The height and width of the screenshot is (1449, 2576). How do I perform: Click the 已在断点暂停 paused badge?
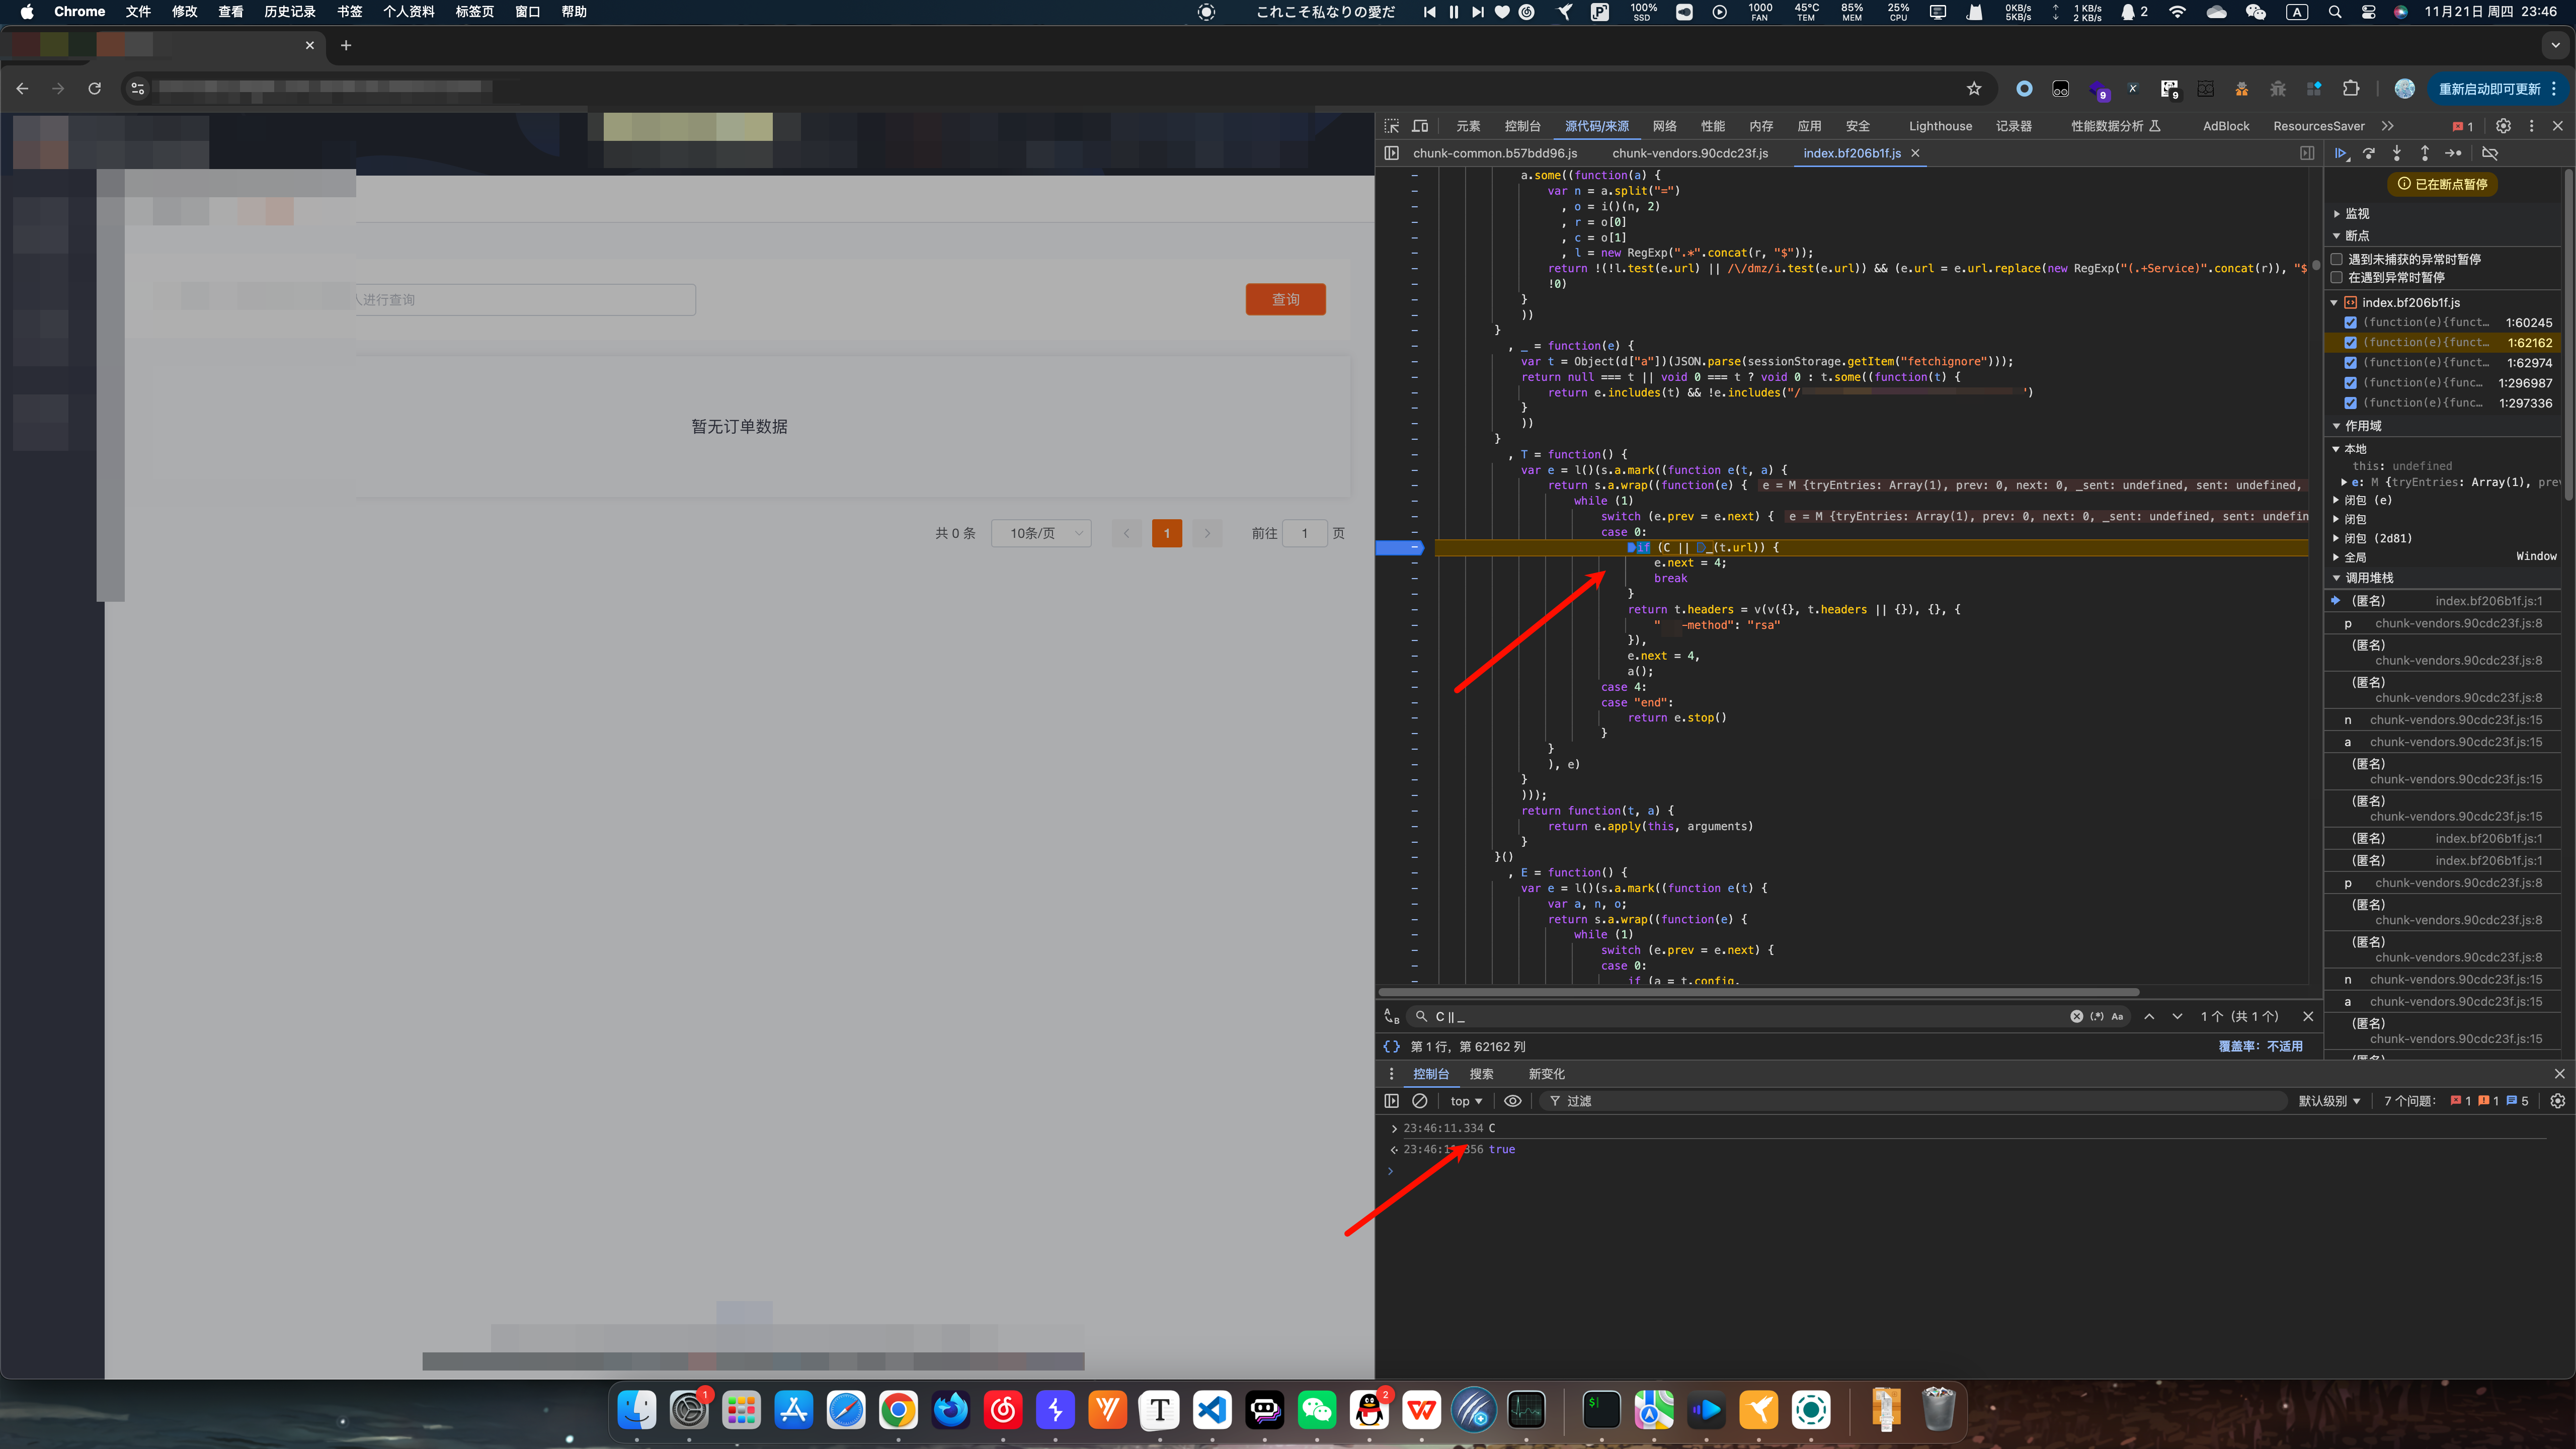(x=2442, y=184)
